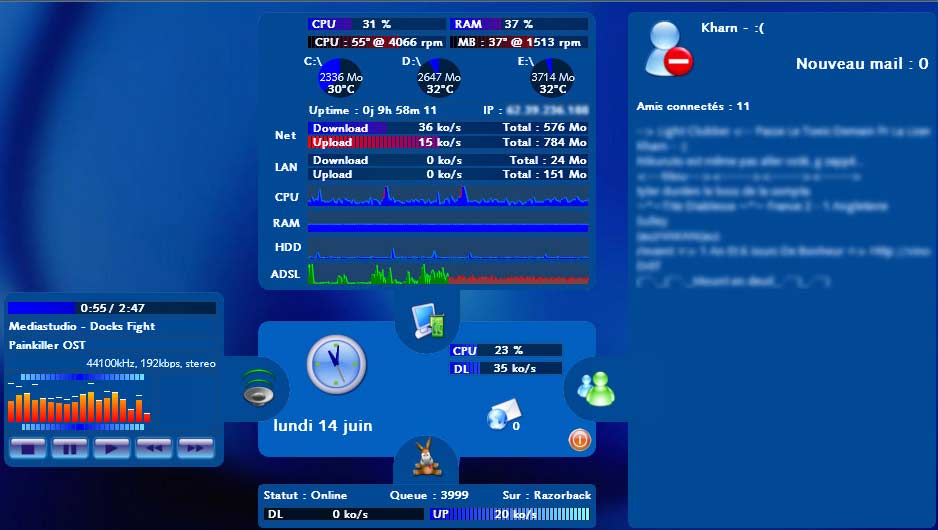
Task: Click the slider bar above the spectrum analyzer
Action: [x=83, y=377]
